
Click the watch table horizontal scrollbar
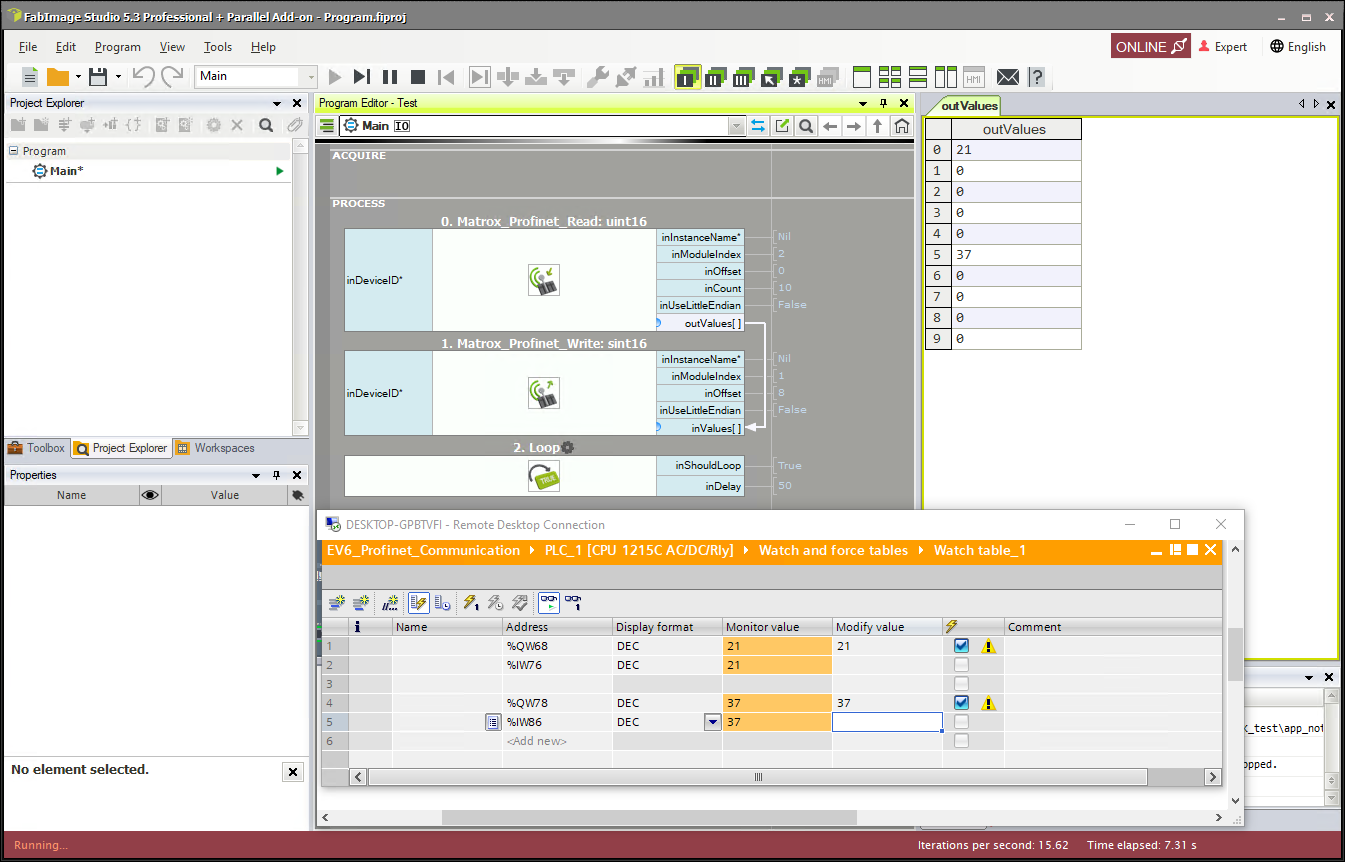click(x=757, y=777)
